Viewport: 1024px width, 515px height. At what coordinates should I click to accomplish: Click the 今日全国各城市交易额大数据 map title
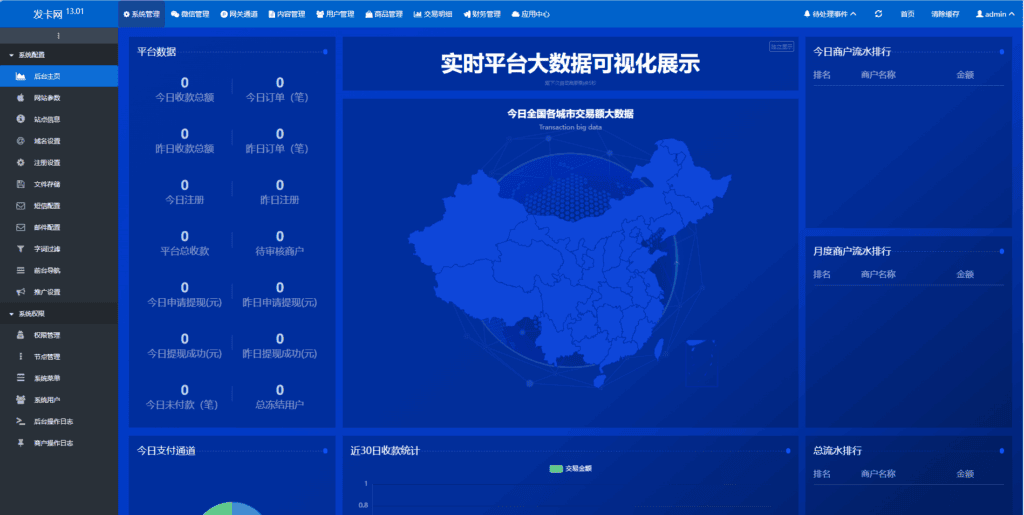pyautogui.click(x=570, y=114)
